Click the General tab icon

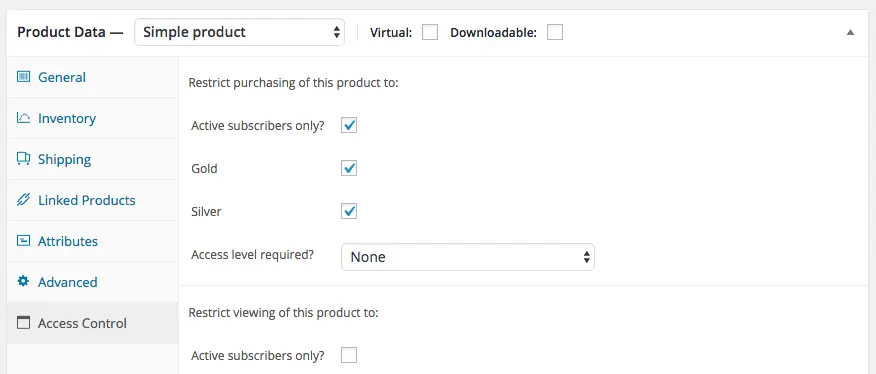(x=23, y=77)
